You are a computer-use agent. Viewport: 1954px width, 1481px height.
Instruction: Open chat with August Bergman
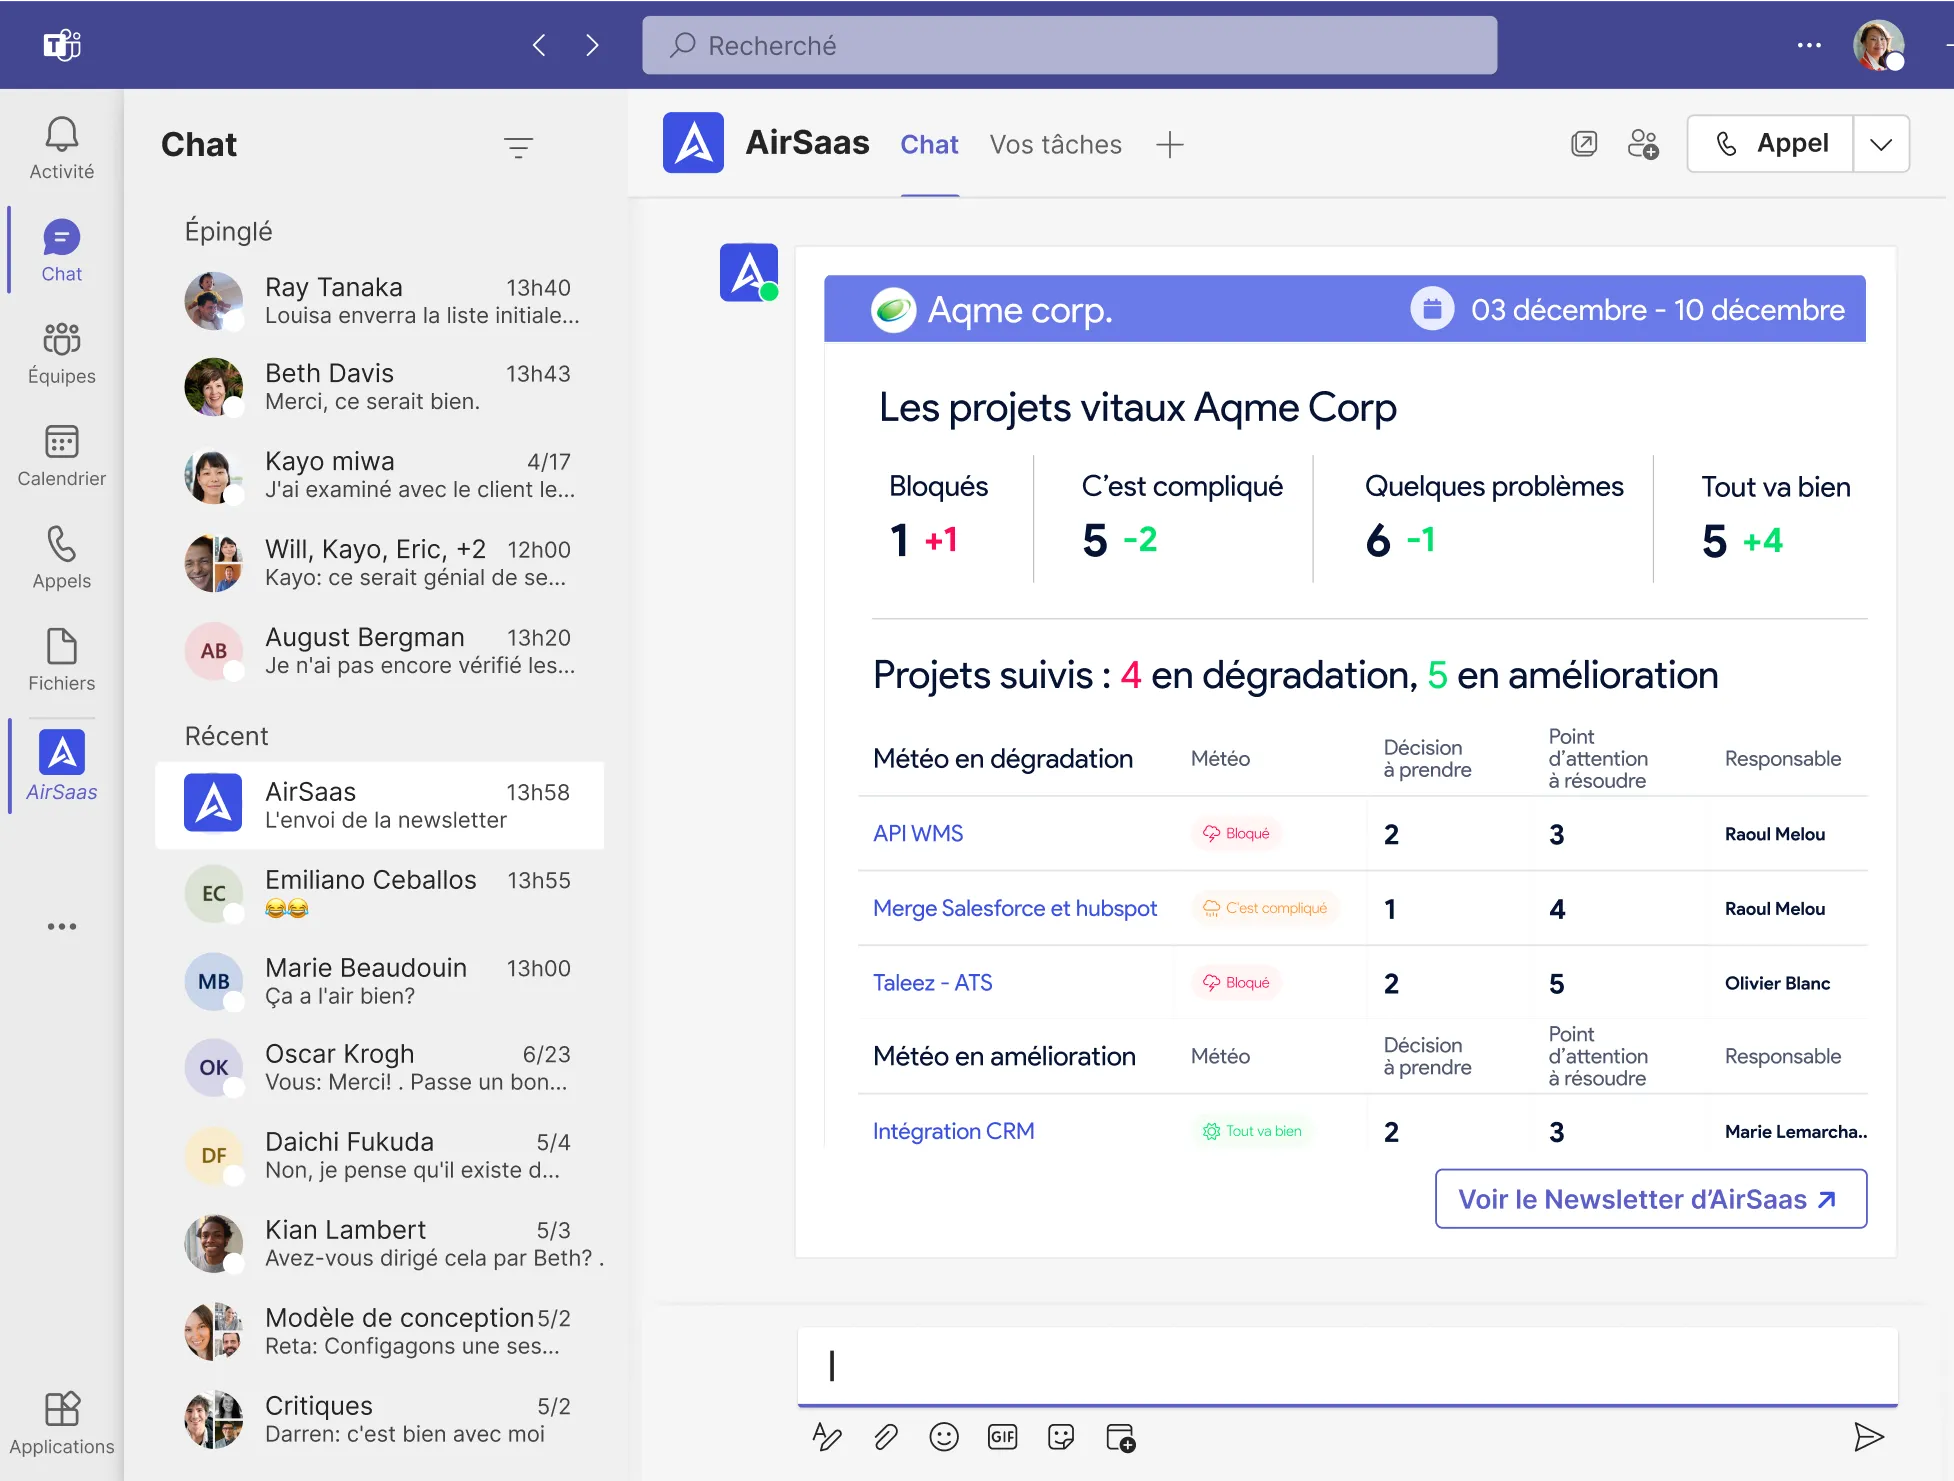(380, 651)
